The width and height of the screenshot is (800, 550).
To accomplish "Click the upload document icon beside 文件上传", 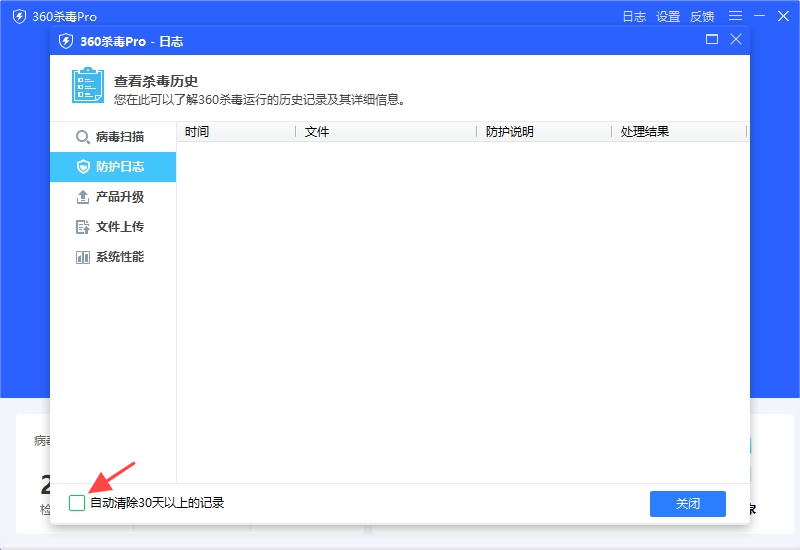I will [83, 227].
